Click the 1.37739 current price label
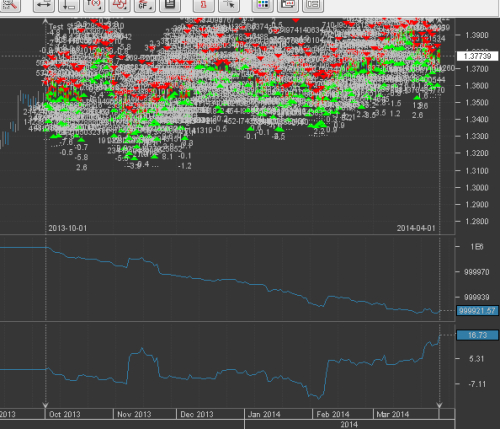 click(x=477, y=56)
